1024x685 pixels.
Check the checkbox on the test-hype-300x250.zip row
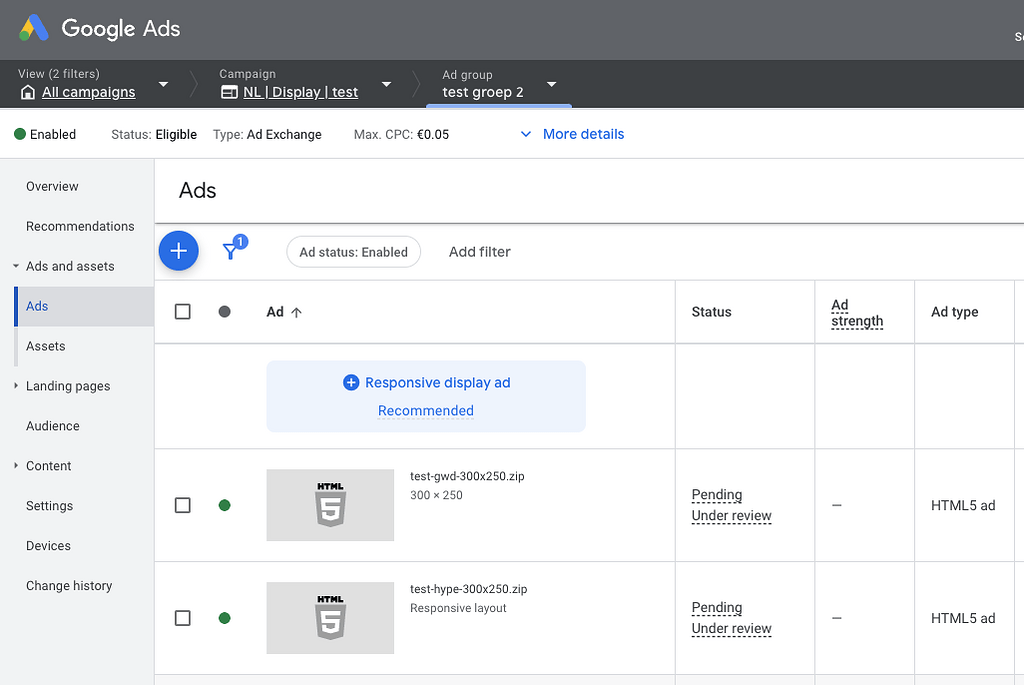point(182,618)
